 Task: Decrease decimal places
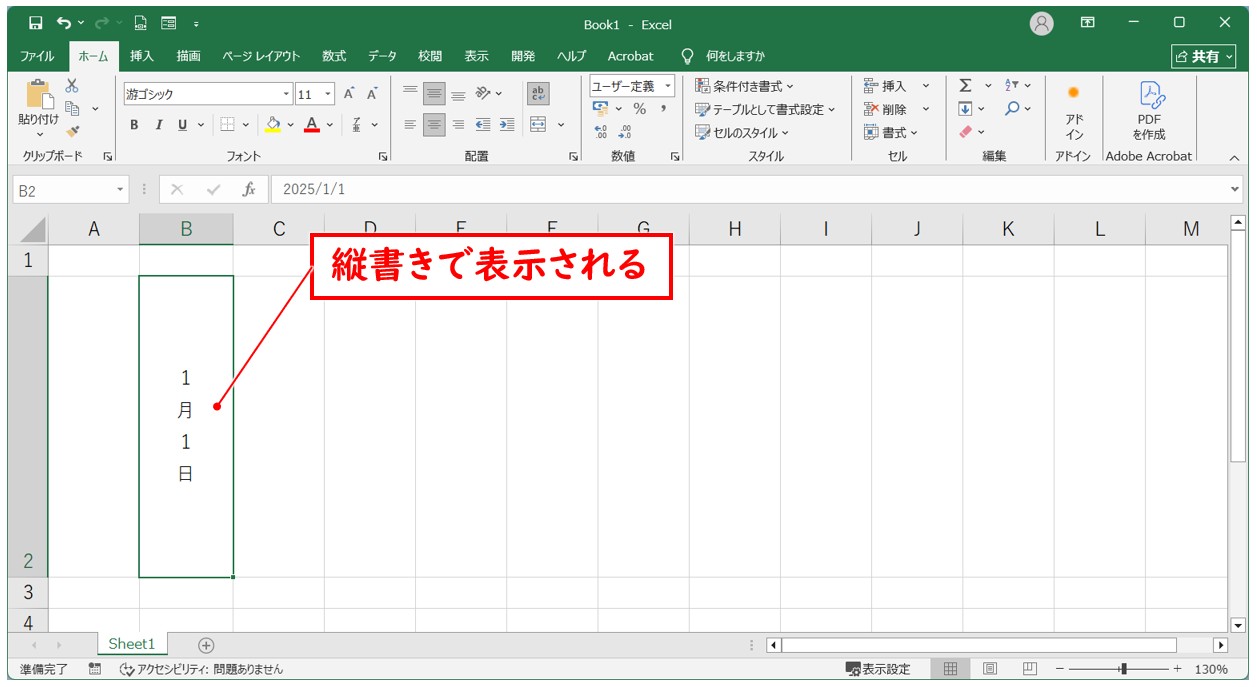point(625,131)
